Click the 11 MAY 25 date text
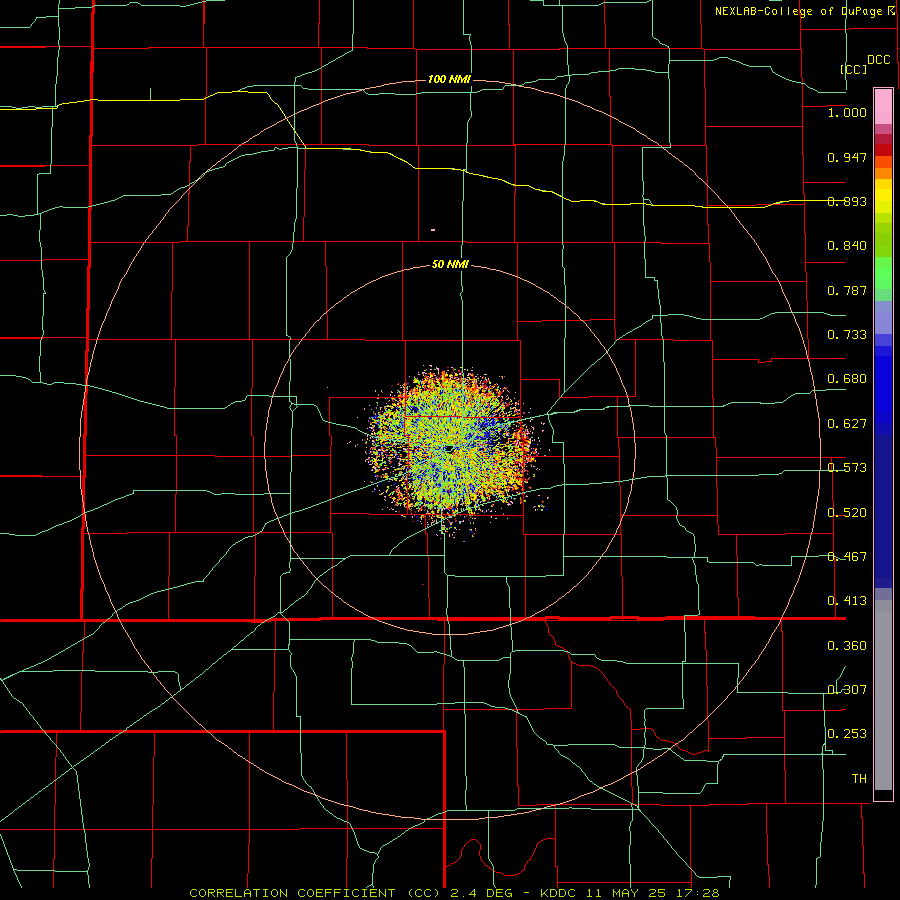This screenshot has width=900, height=900. (628, 893)
